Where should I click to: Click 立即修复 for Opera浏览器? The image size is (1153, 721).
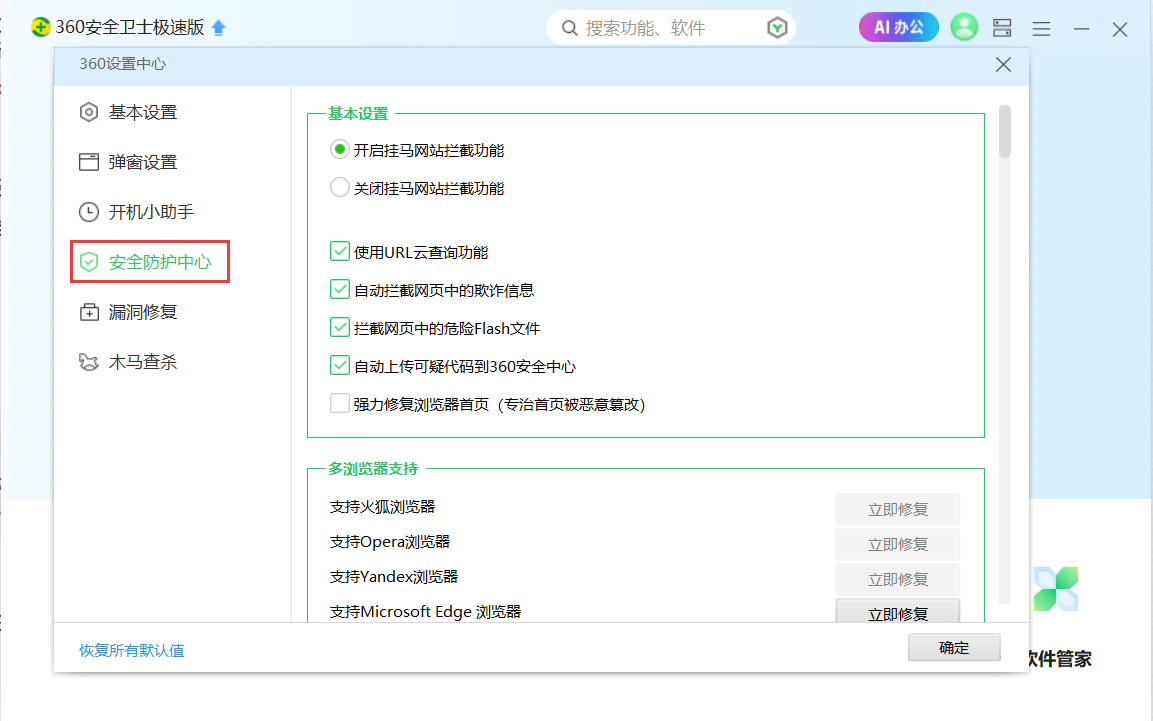pyautogui.click(x=897, y=545)
